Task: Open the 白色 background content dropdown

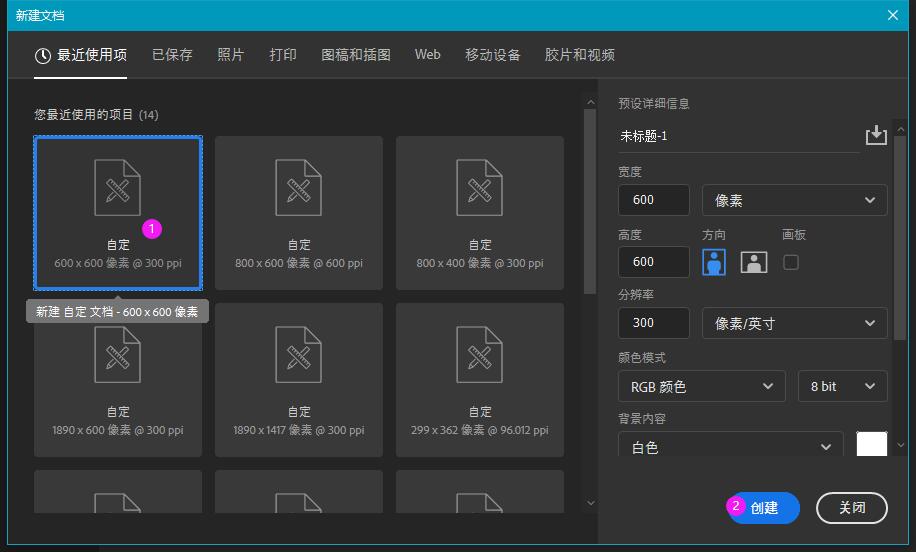Action: click(730, 445)
